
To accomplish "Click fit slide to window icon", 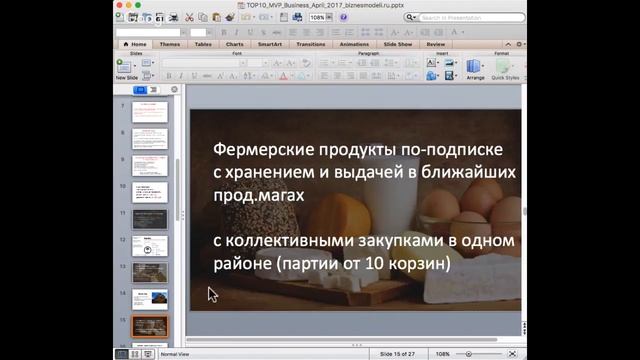I will coord(512,354).
